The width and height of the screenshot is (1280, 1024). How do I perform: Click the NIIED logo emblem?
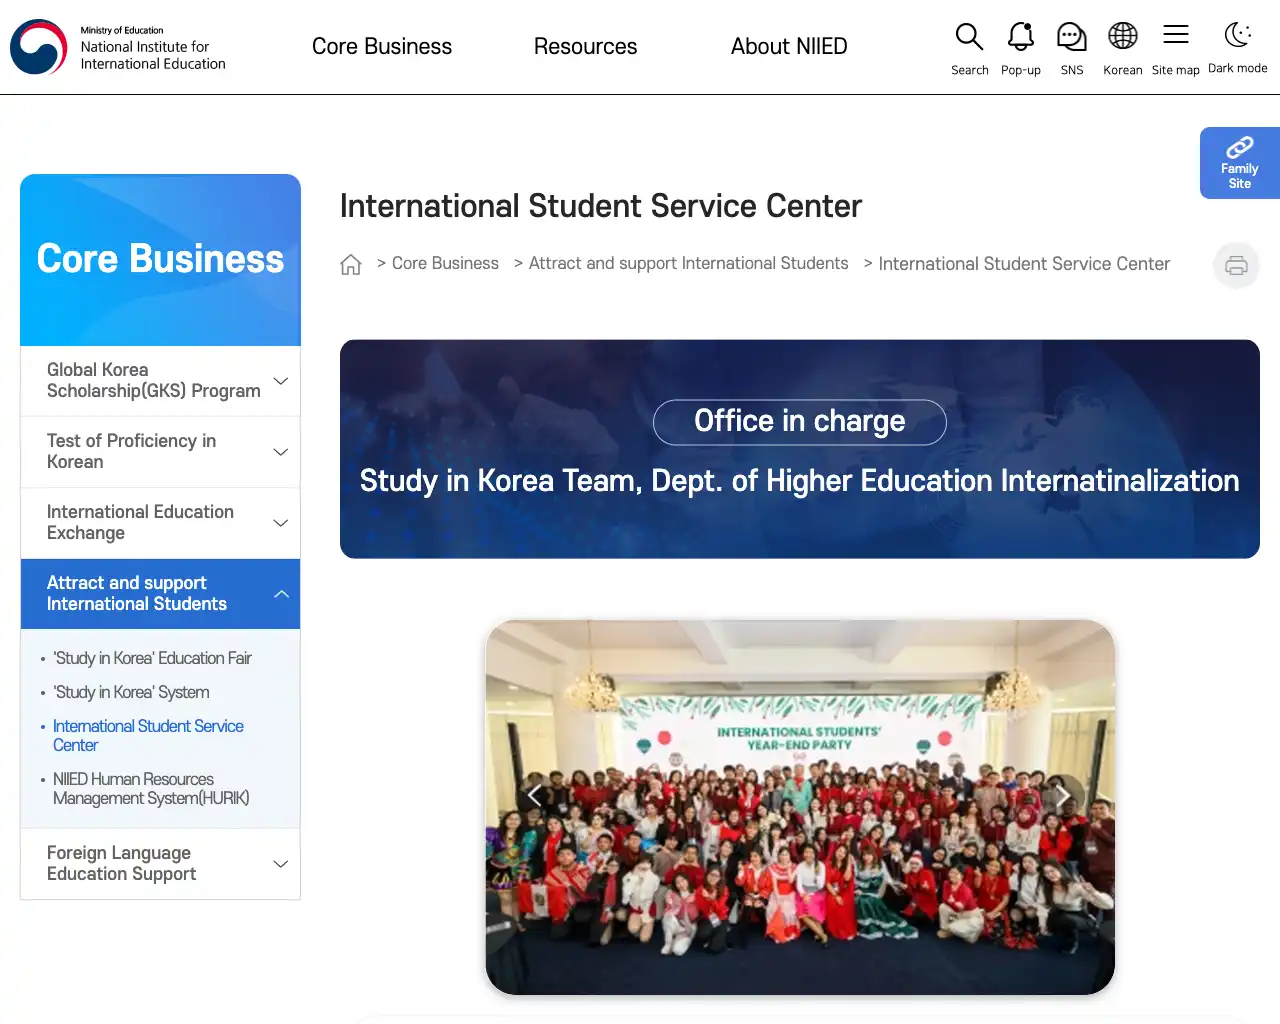(x=38, y=47)
